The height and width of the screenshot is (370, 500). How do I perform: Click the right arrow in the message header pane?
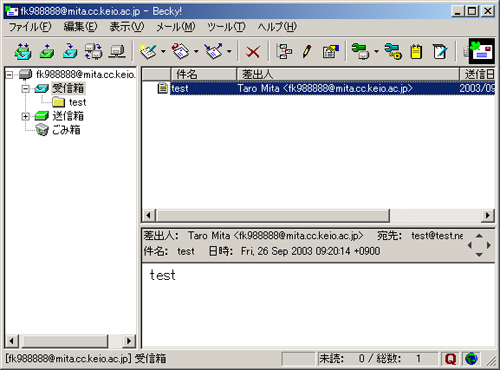point(488,245)
